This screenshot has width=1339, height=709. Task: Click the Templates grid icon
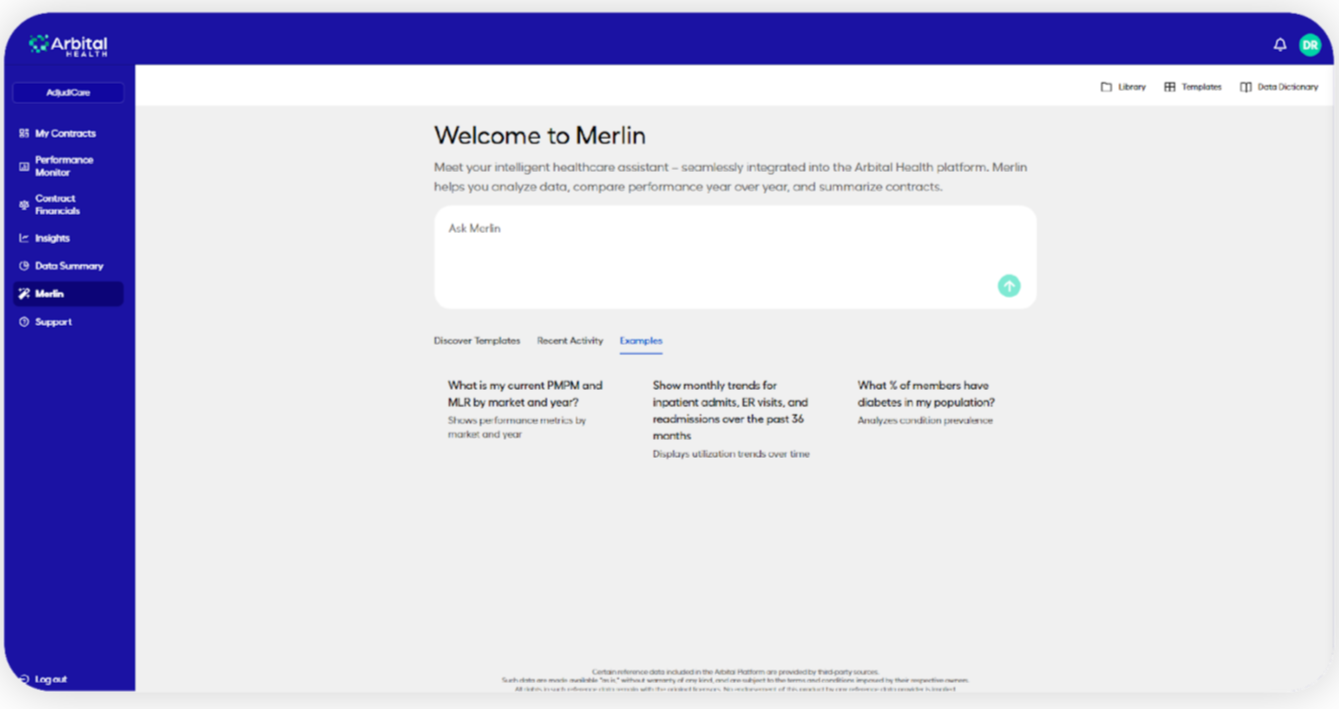[1169, 87]
